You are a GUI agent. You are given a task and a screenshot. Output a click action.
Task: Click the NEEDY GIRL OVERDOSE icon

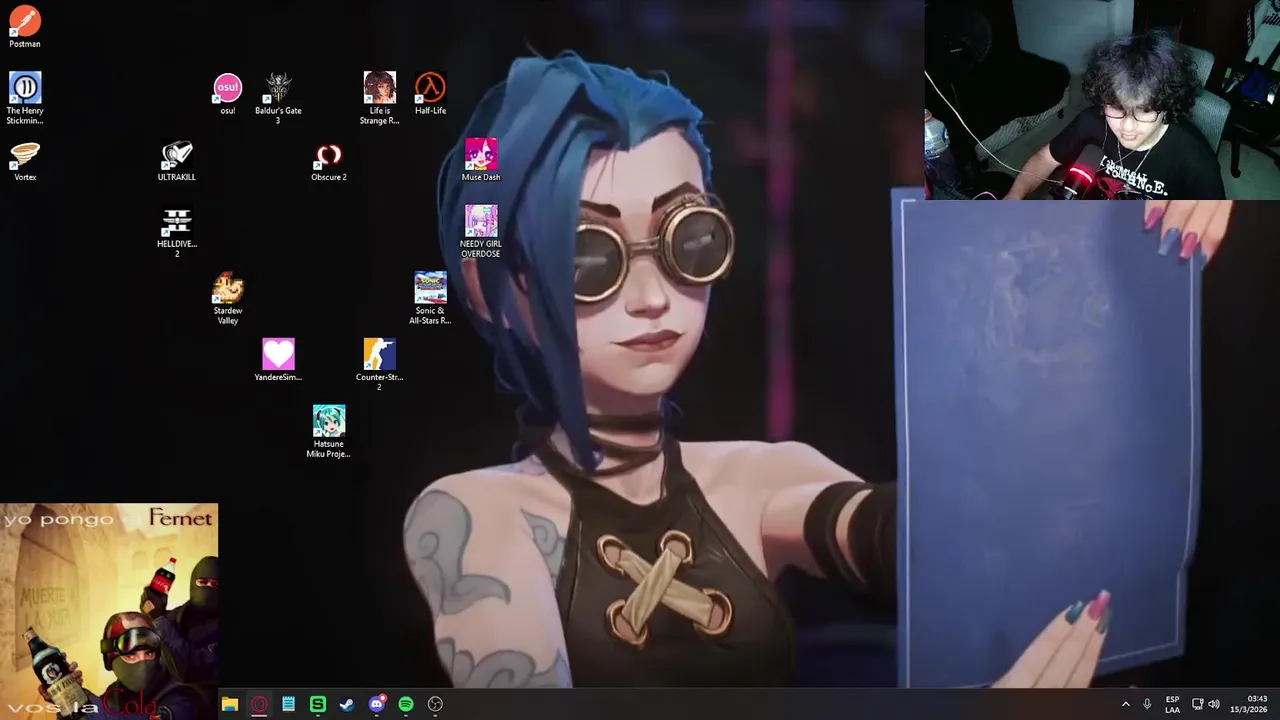coord(480,232)
